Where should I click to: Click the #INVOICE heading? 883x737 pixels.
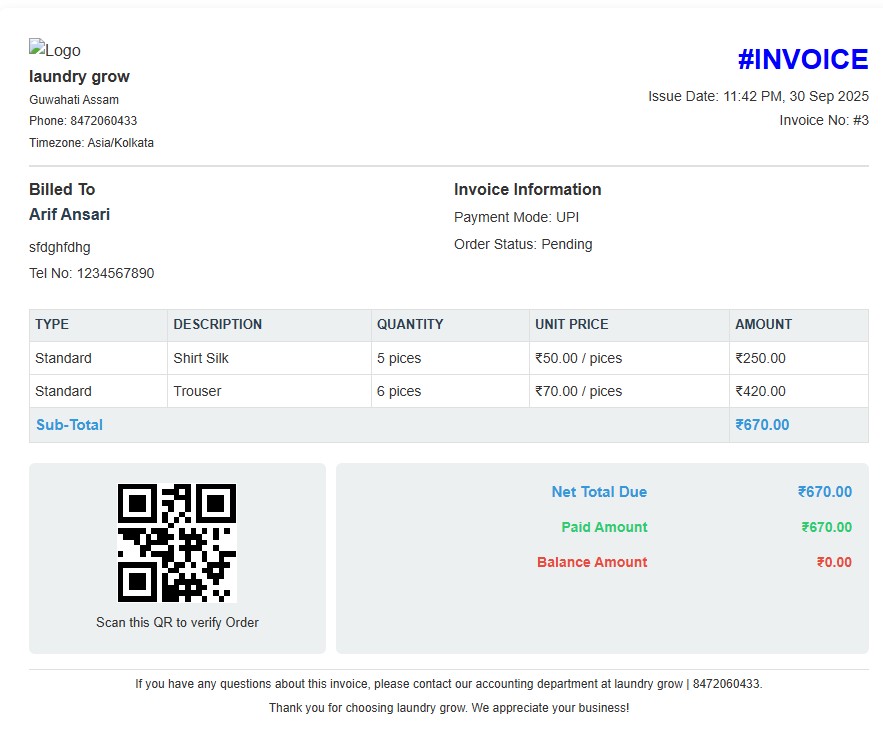point(803,59)
